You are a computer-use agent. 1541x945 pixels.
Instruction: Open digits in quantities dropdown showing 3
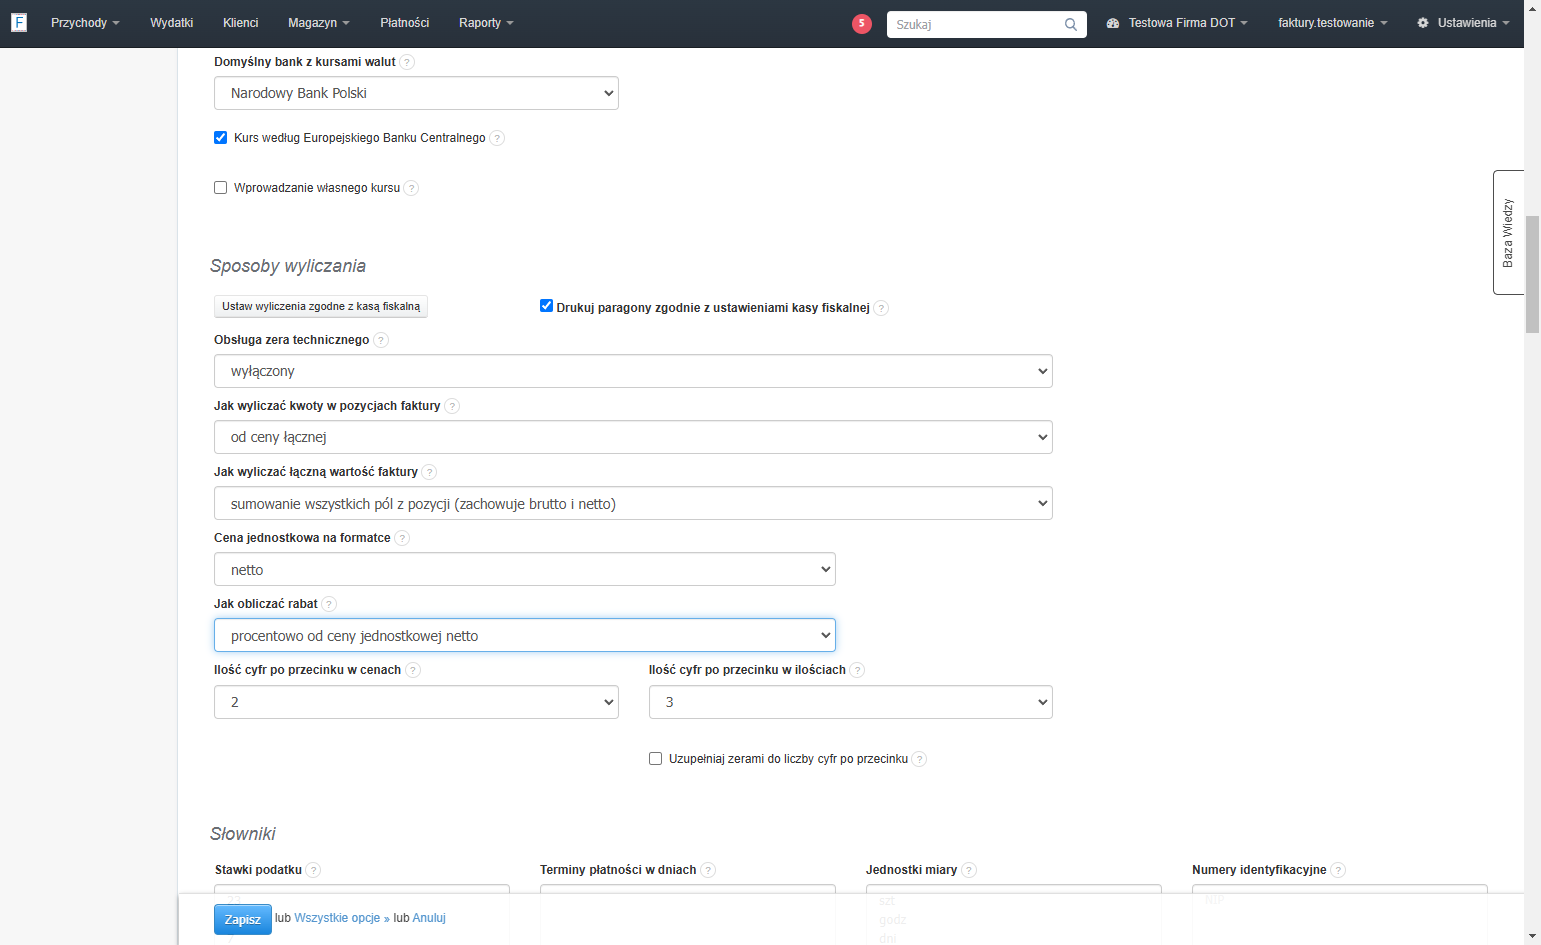point(851,702)
